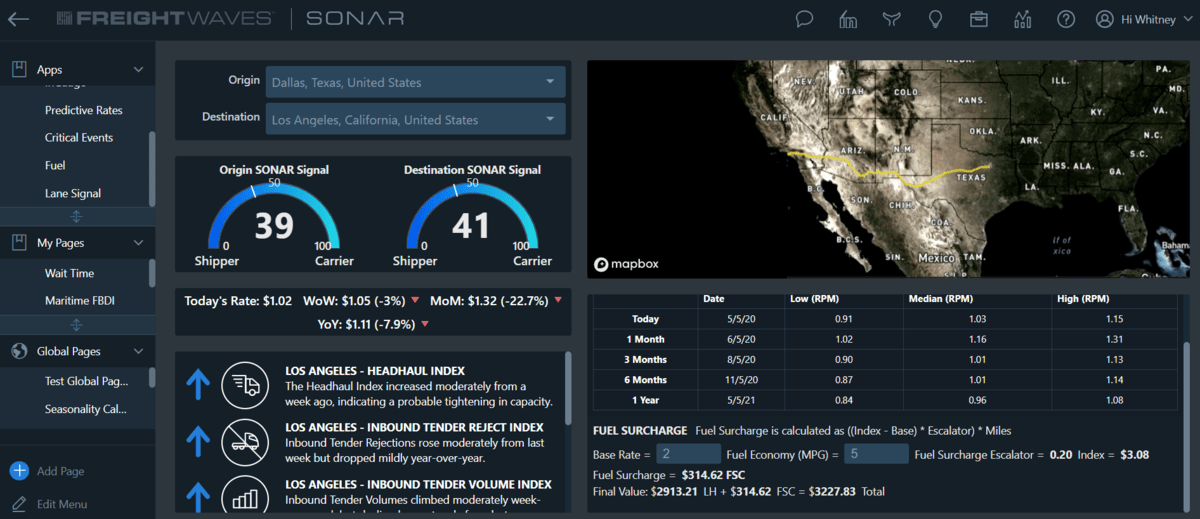Open Wait Time page

pyautogui.click(x=70, y=273)
